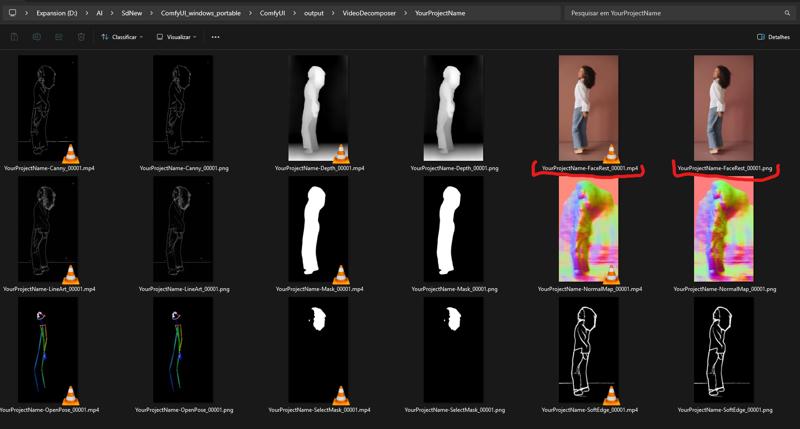Screen dimensions: 800x429
Task: Click the search magnifier icon
Action: [787, 13]
